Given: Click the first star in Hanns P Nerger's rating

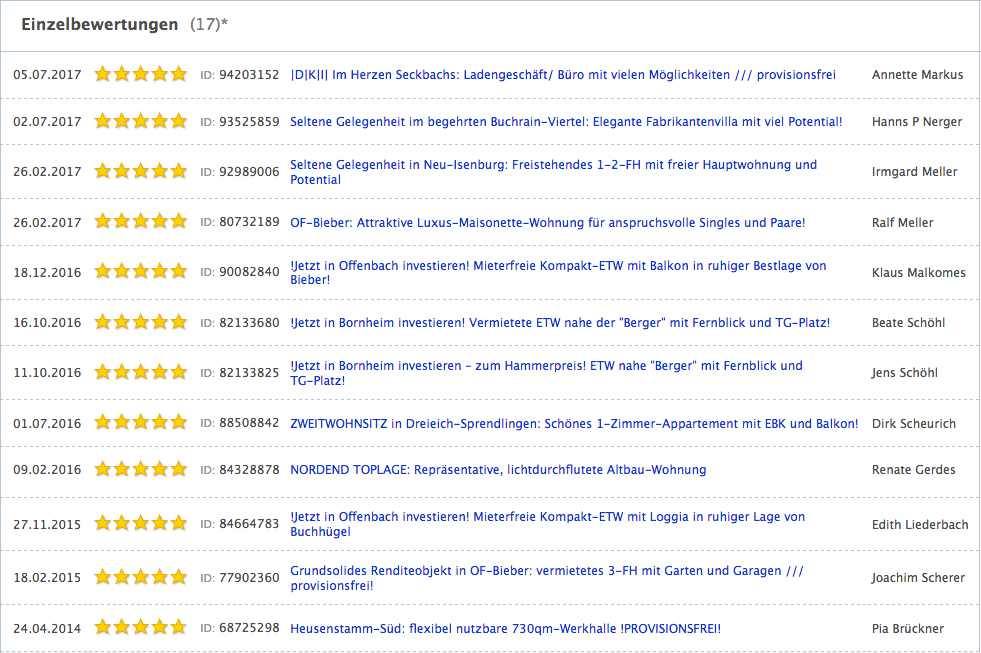Looking at the screenshot, I should (101, 121).
